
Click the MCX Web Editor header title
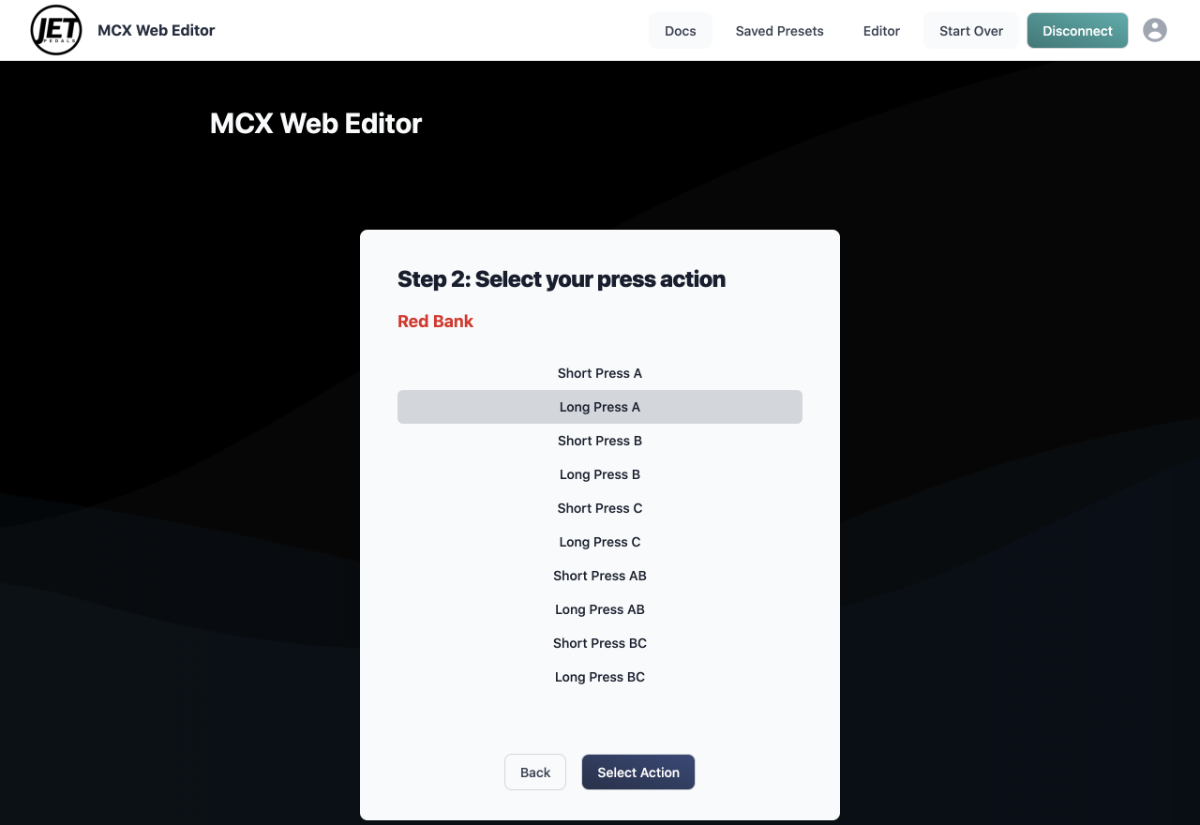[x=156, y=30]
